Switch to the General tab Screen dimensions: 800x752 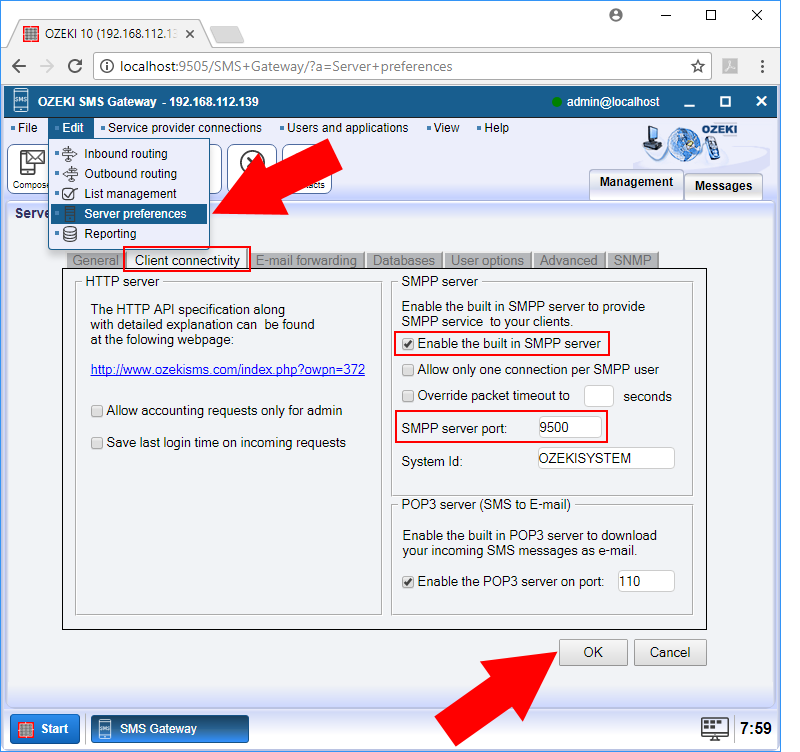[x=95, y=260]
